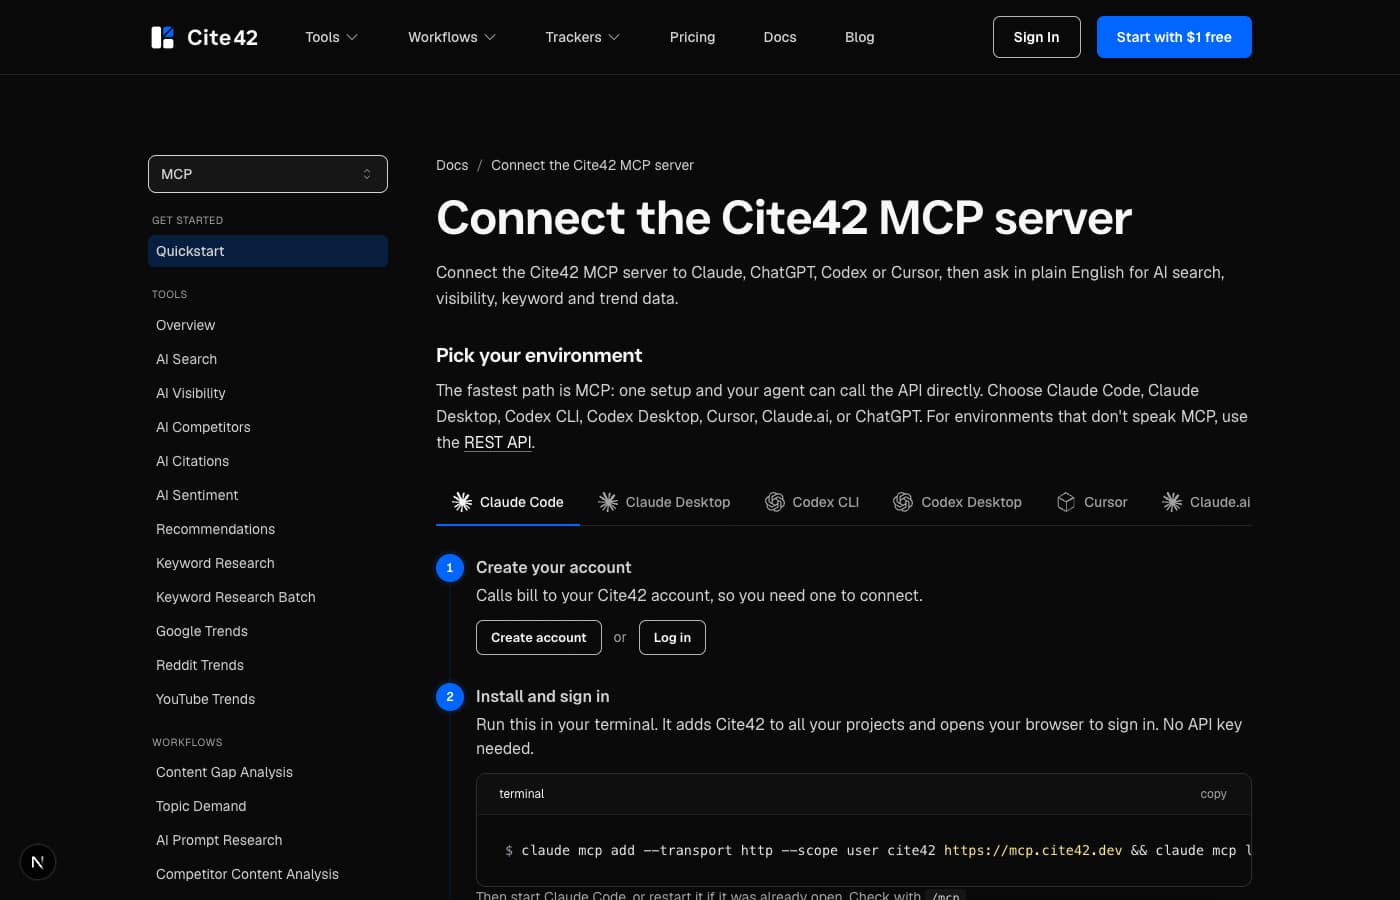This screenshot has height=900, width=1400.
Task: Click the Create account button
Action: (x=539, y=638)
